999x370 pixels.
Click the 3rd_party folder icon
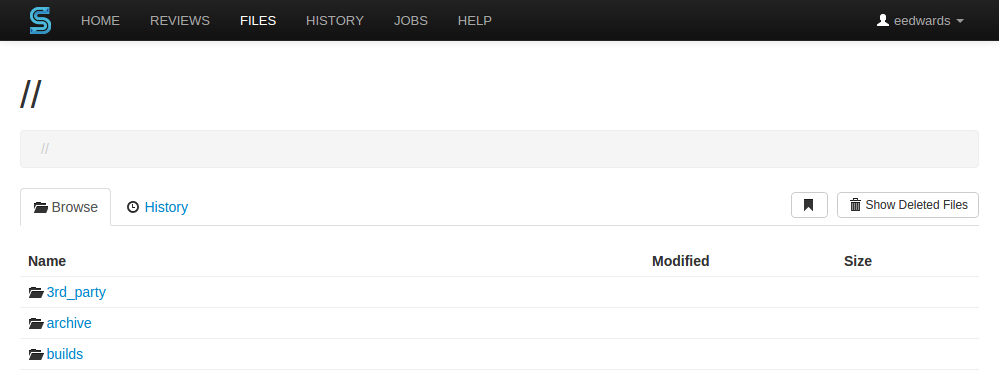36,292
